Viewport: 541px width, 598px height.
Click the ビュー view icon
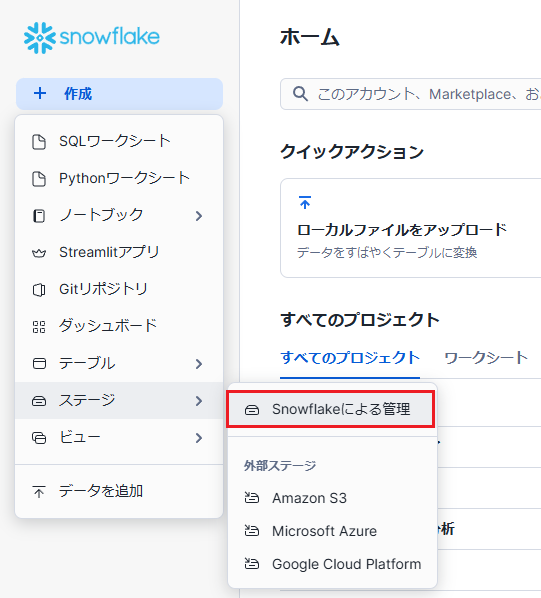[x=39, y=438]
